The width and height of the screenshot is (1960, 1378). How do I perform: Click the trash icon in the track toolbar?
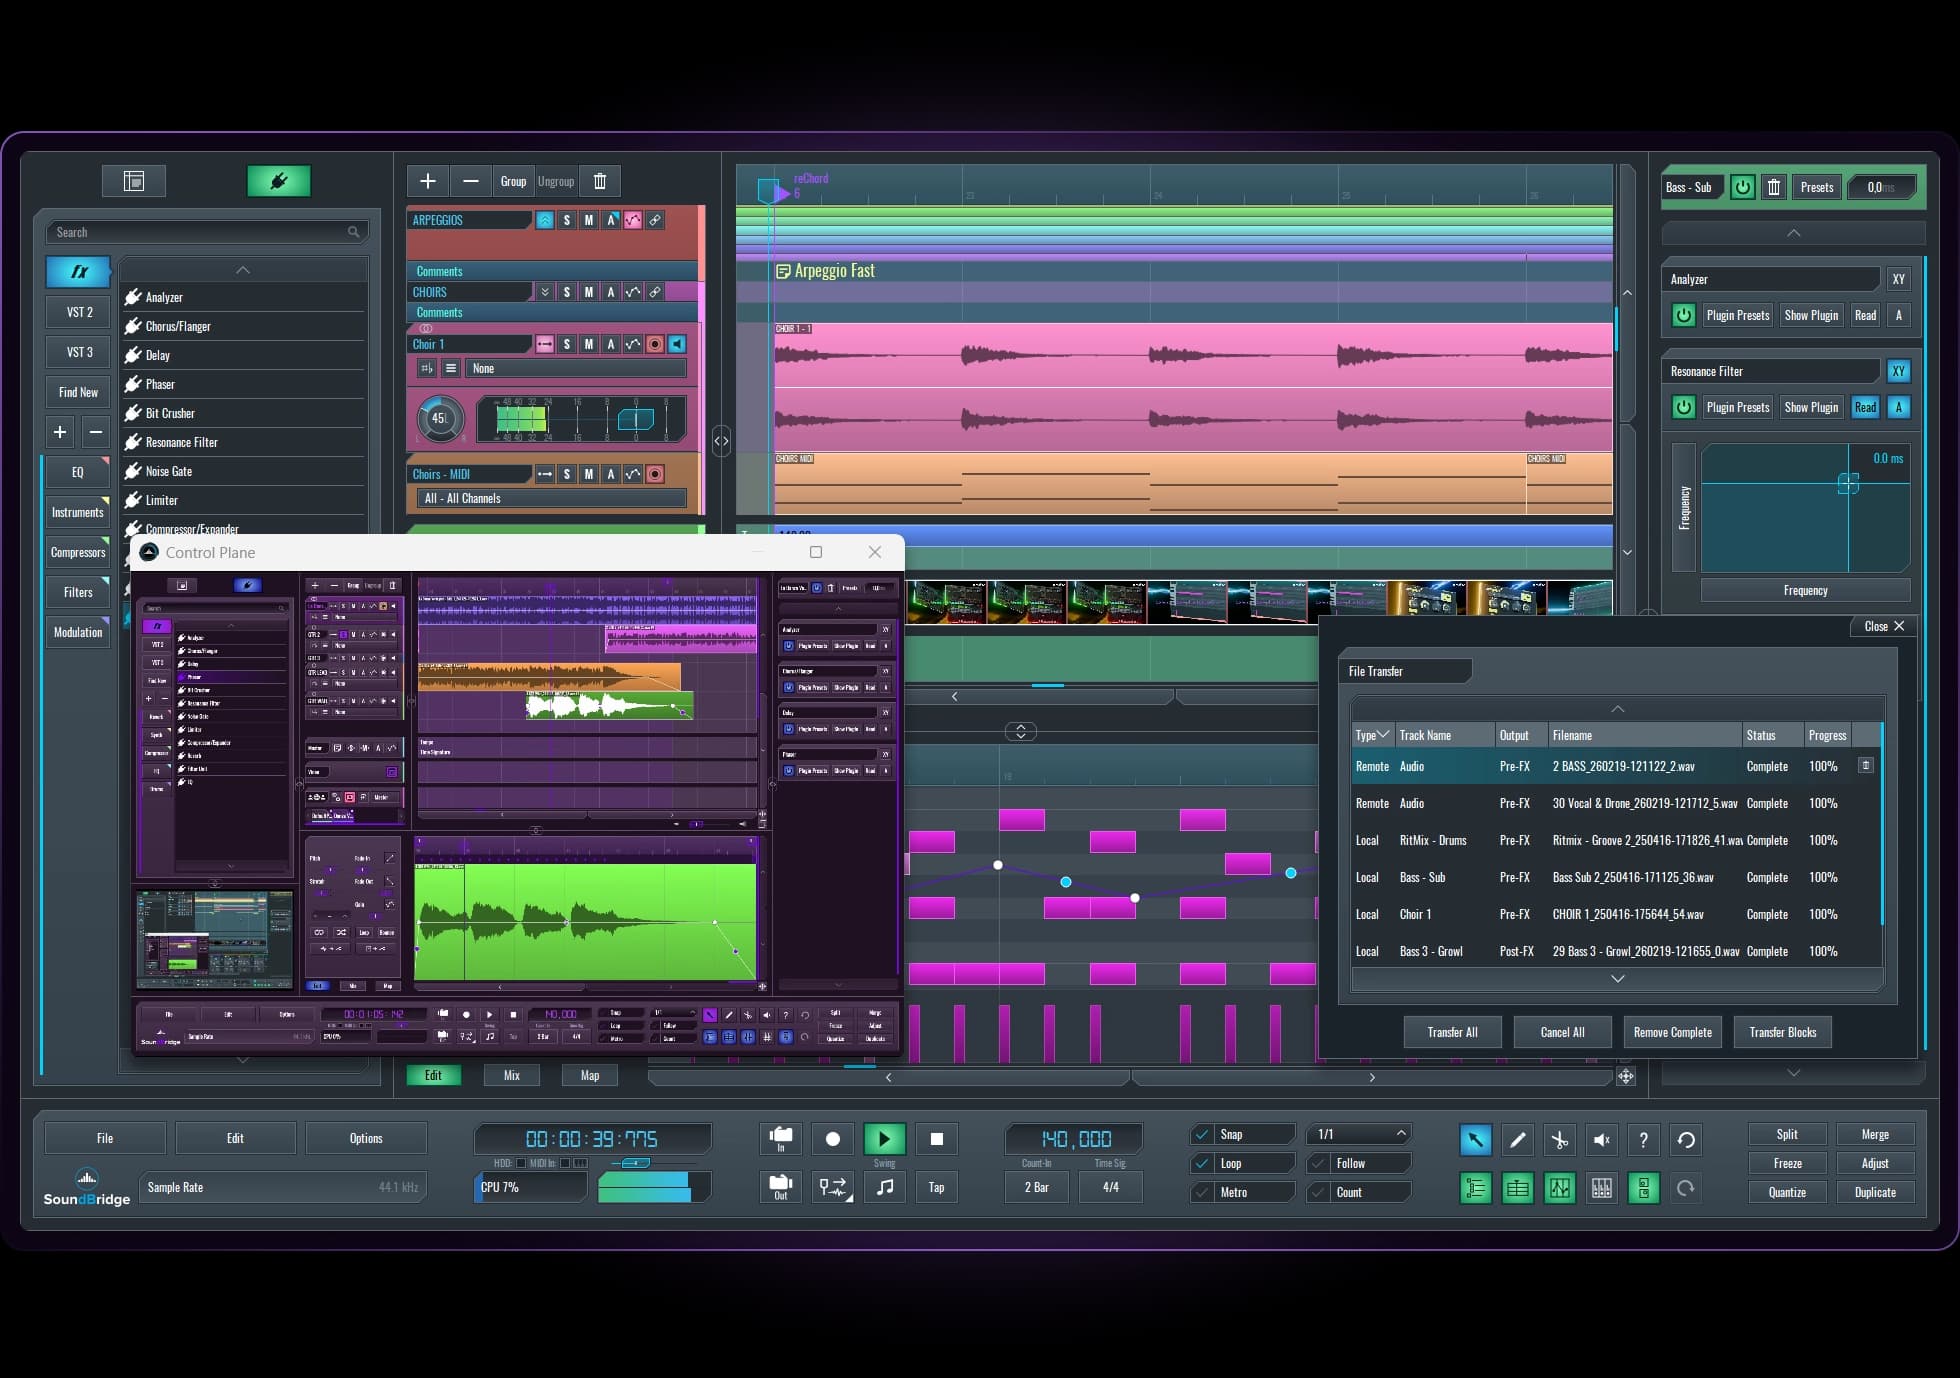[x=600, y=180]
